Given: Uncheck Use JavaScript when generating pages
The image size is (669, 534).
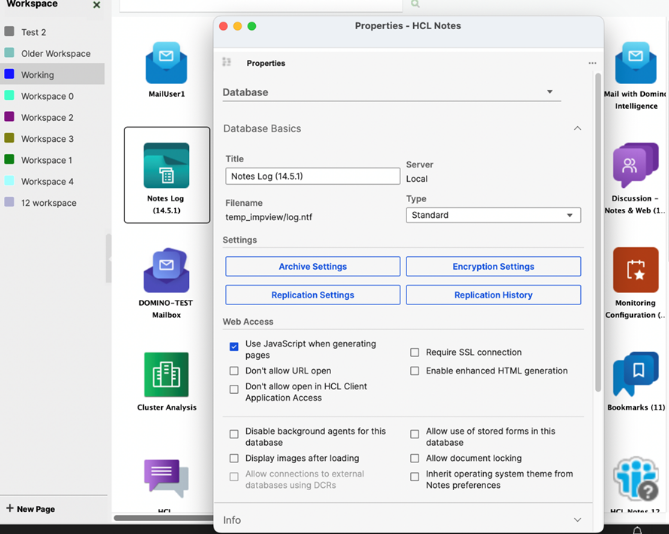Looking at the screenshot, I should pos(234,346).
